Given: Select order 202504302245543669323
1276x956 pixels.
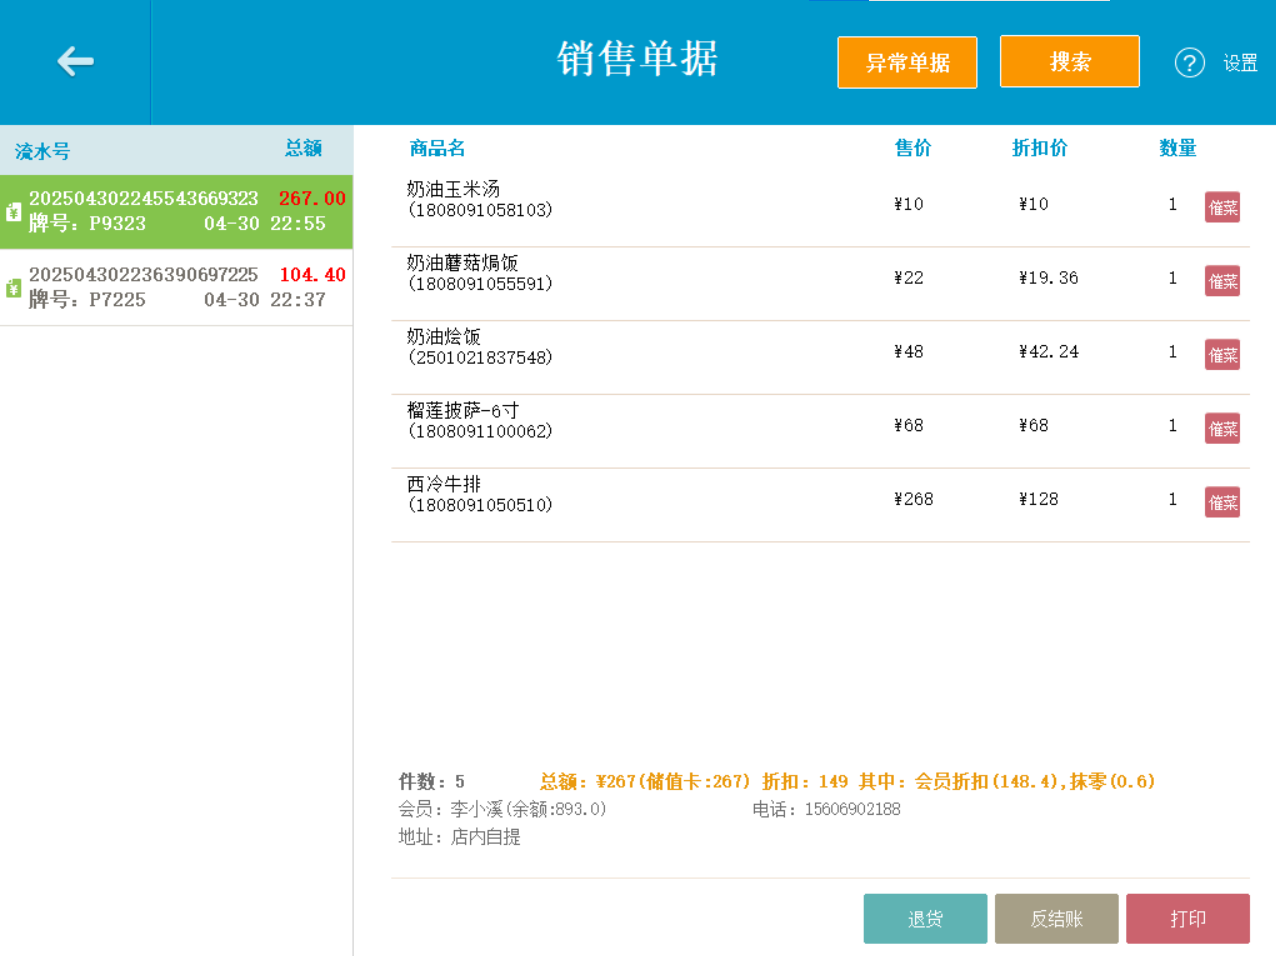Looking at the screenshot, I should pyautogui.click(x=176, y=212).
